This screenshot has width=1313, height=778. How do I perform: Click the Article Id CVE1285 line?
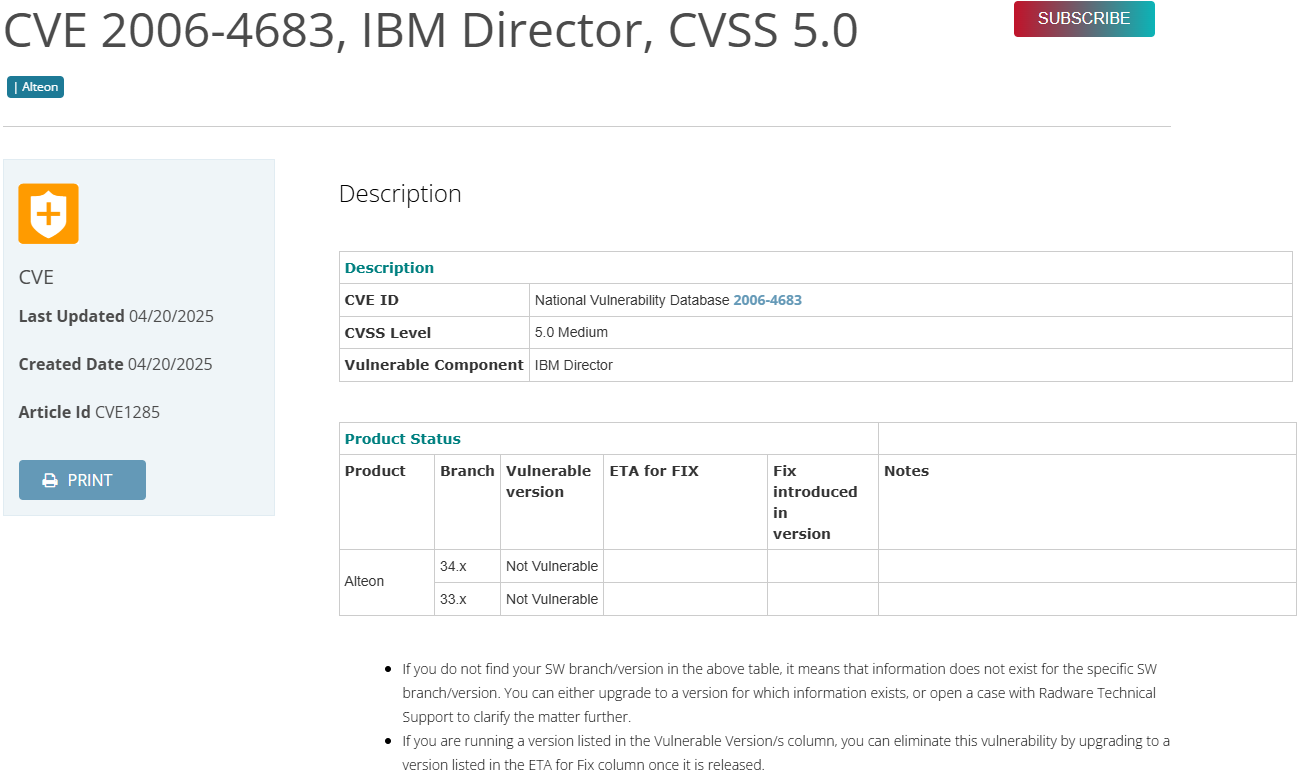[89, 412]
